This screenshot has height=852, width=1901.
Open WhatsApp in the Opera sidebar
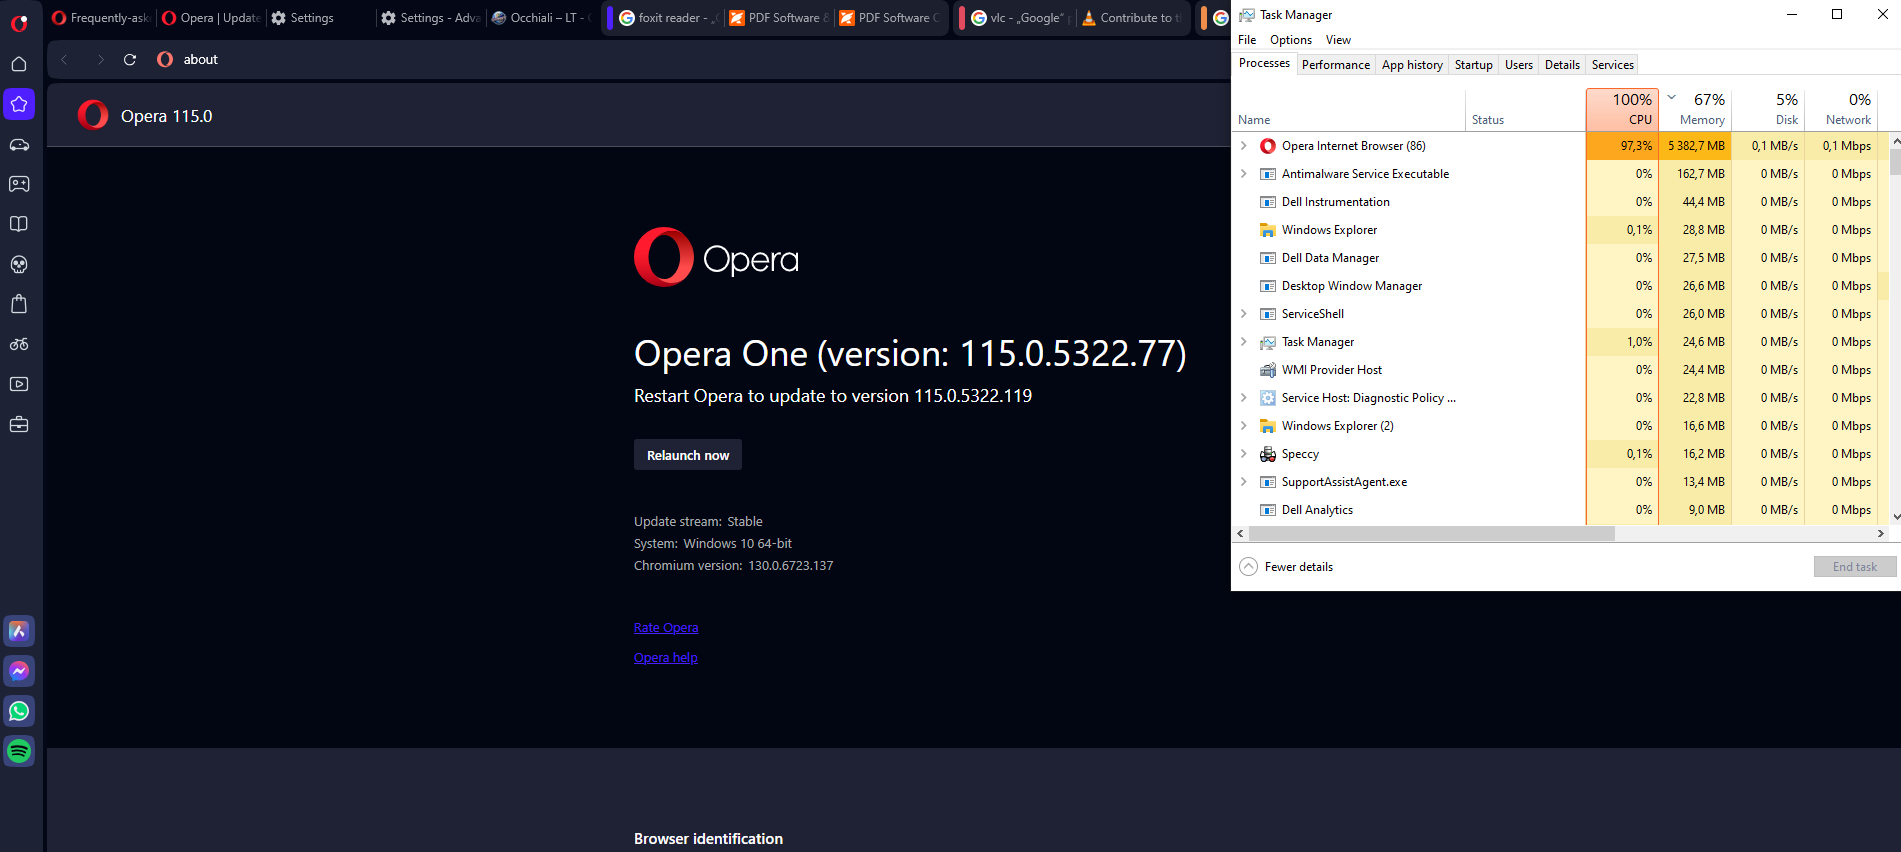pos(19,711)
